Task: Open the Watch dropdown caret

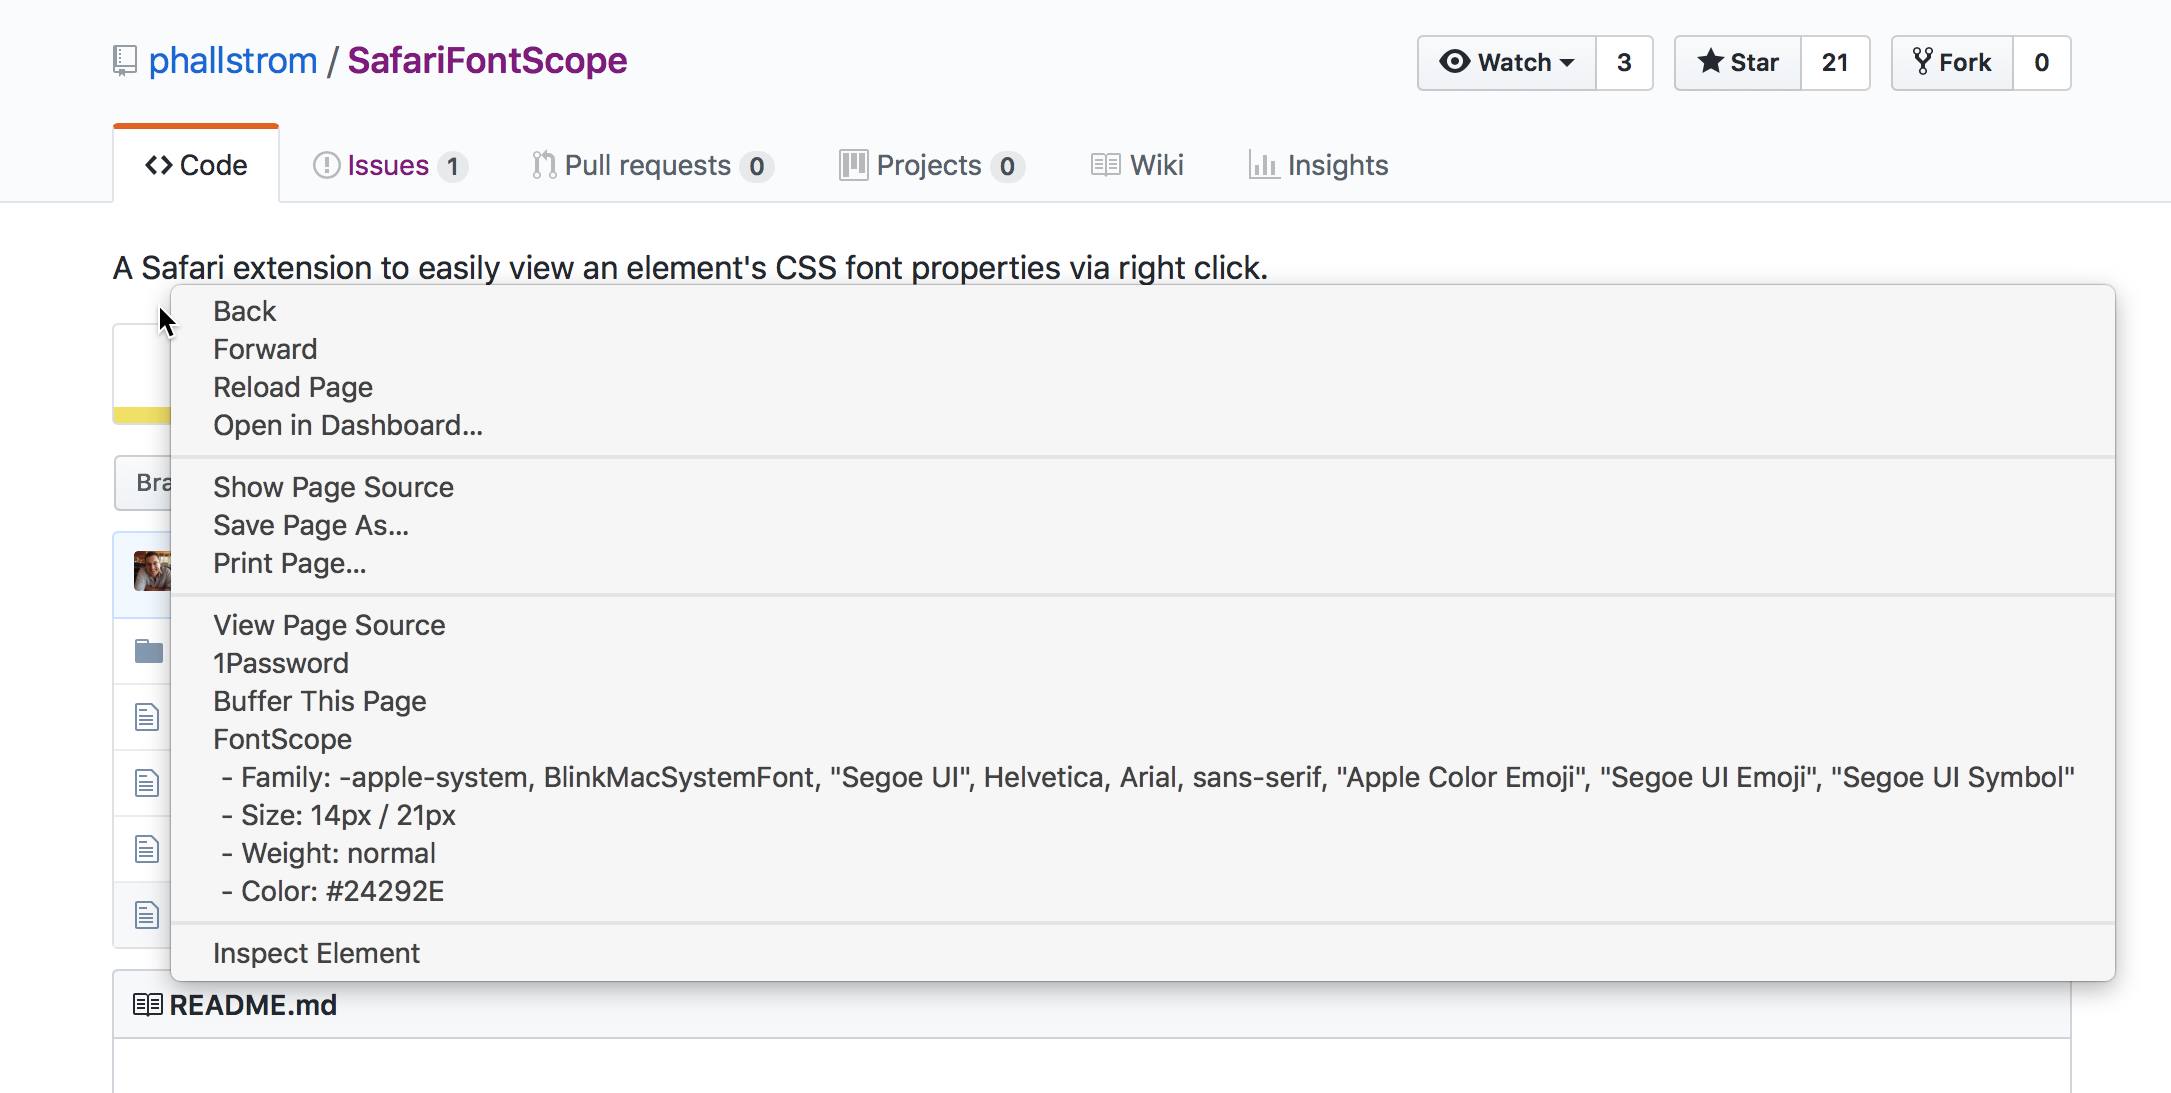Action: (x=1568, y=62)
